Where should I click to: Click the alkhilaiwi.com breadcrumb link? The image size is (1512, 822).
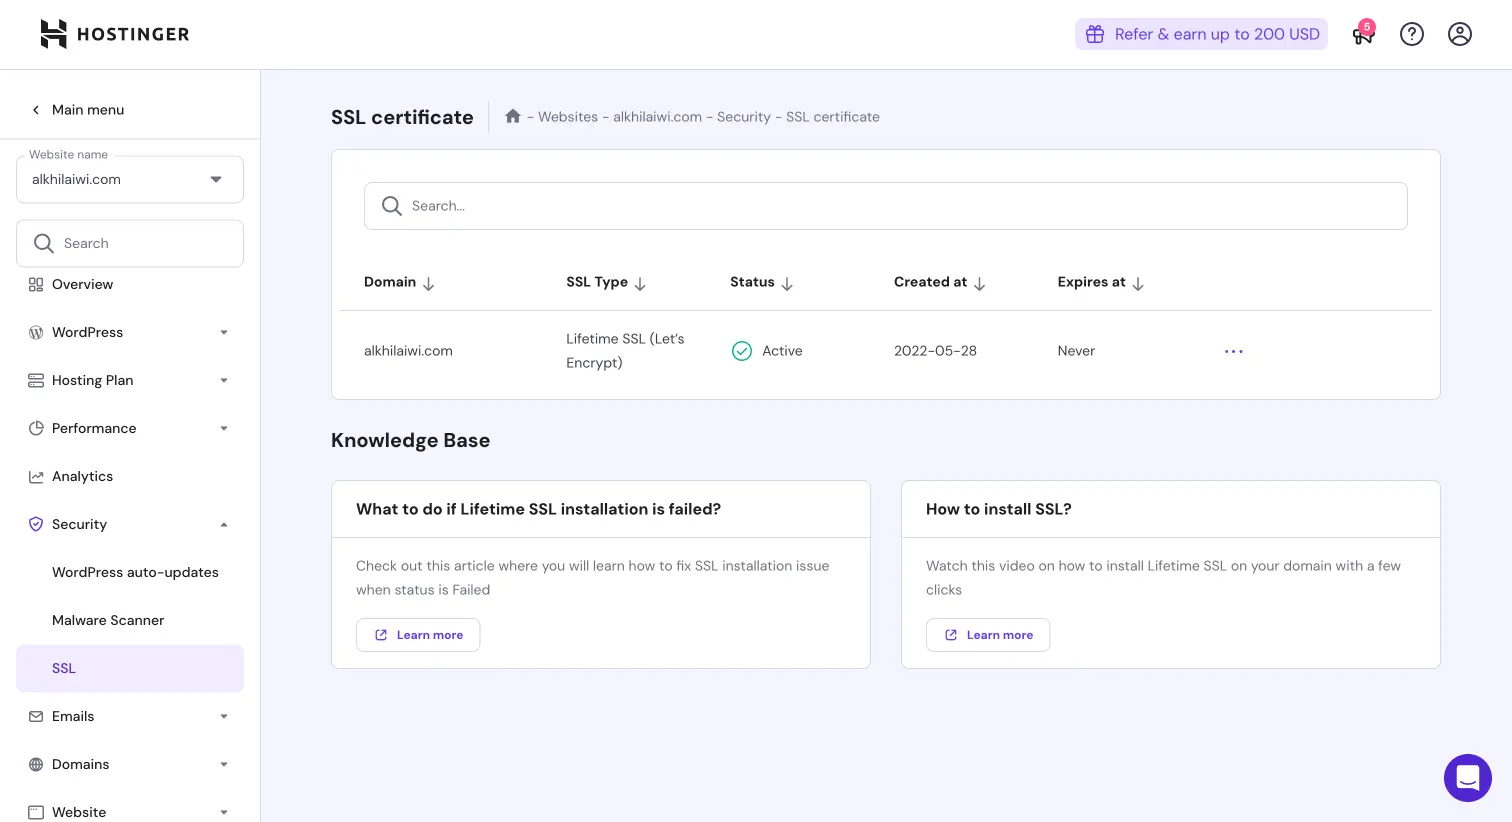click(x=657, y=117)
